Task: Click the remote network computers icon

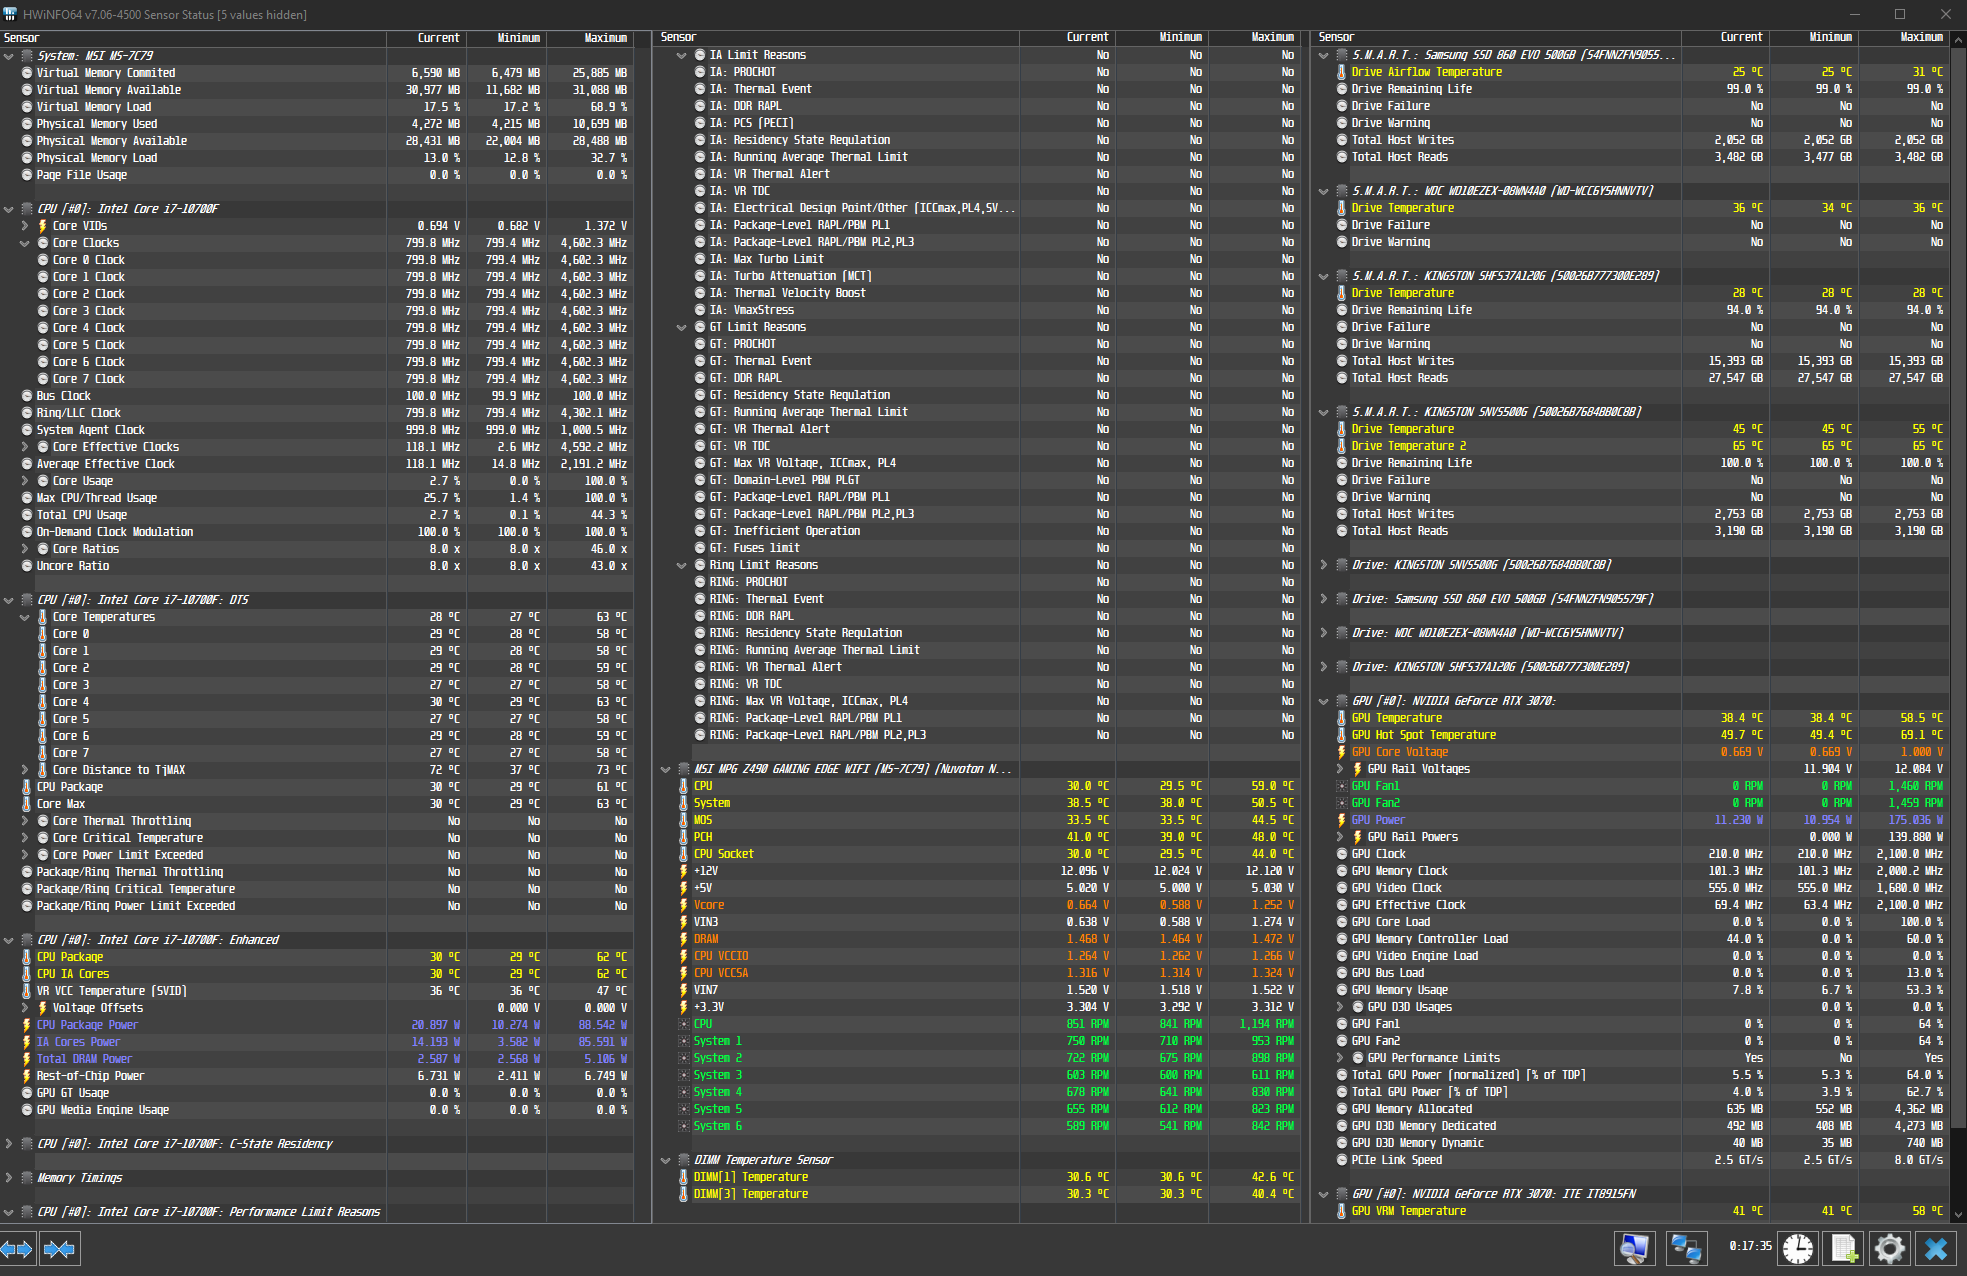Action: point(1686,1249)
